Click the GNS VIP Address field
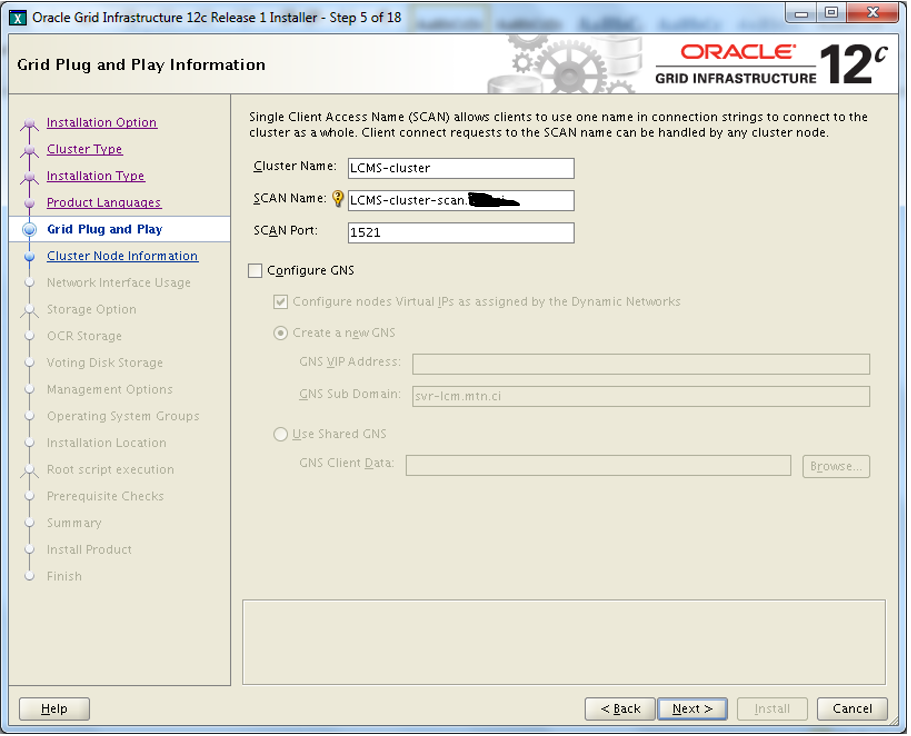This screenshot has height=736, width=911. (641, 365)
